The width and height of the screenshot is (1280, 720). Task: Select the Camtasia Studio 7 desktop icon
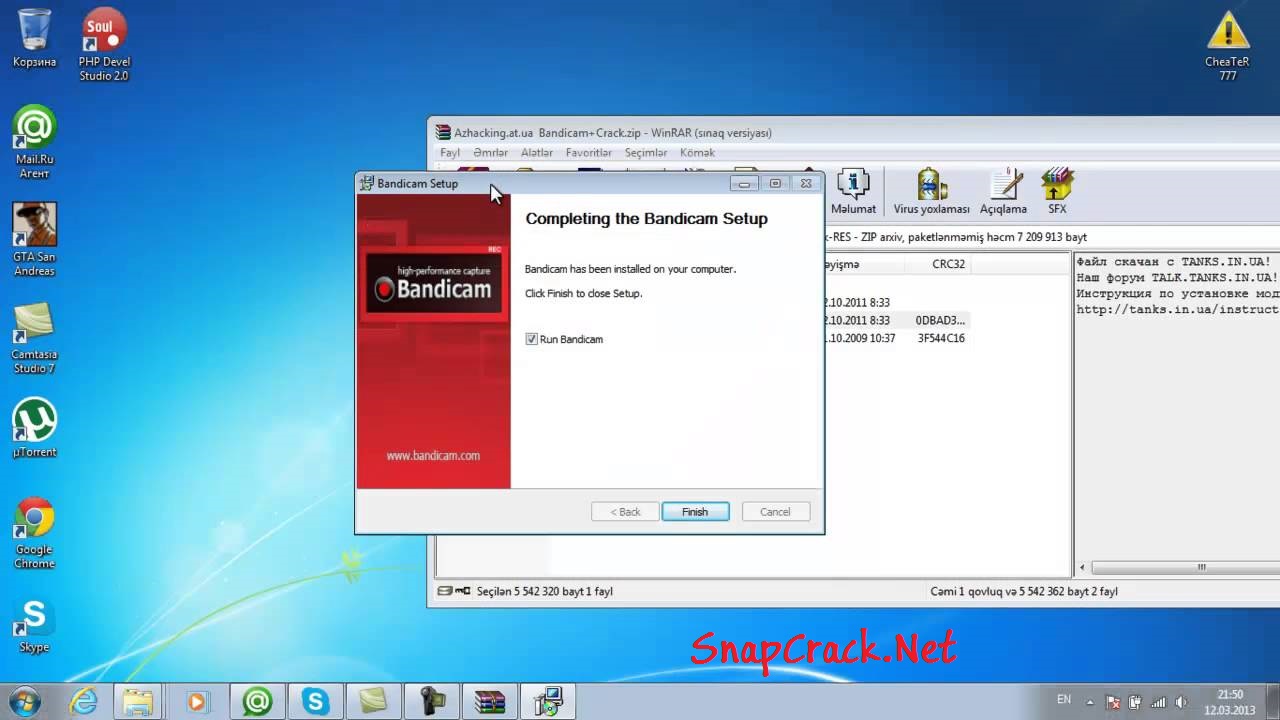[x=35, y=338]
